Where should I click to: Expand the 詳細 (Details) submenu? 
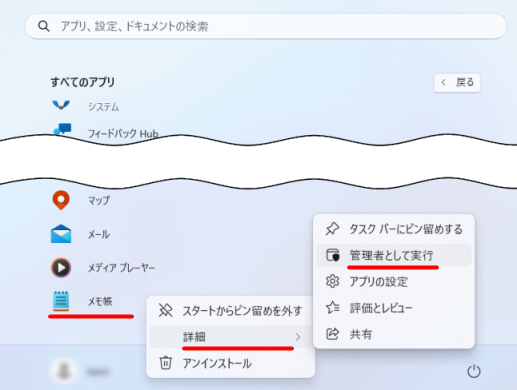tap(231, 337)
